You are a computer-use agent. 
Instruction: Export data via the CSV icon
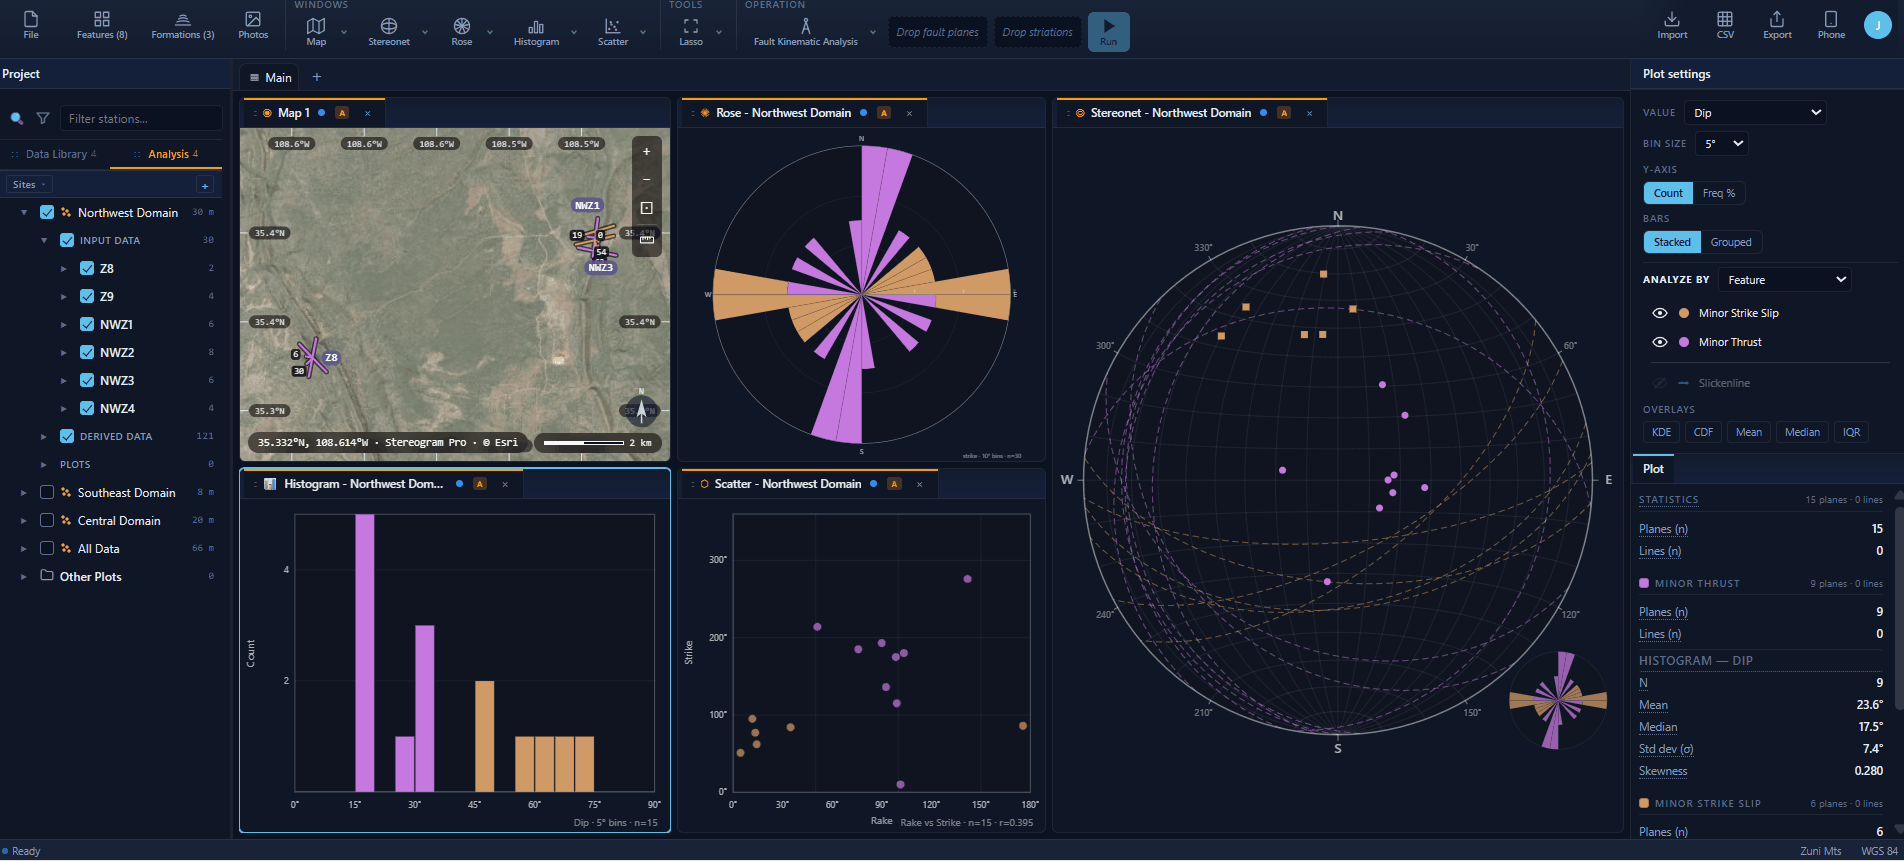[x=1725, y=26]
